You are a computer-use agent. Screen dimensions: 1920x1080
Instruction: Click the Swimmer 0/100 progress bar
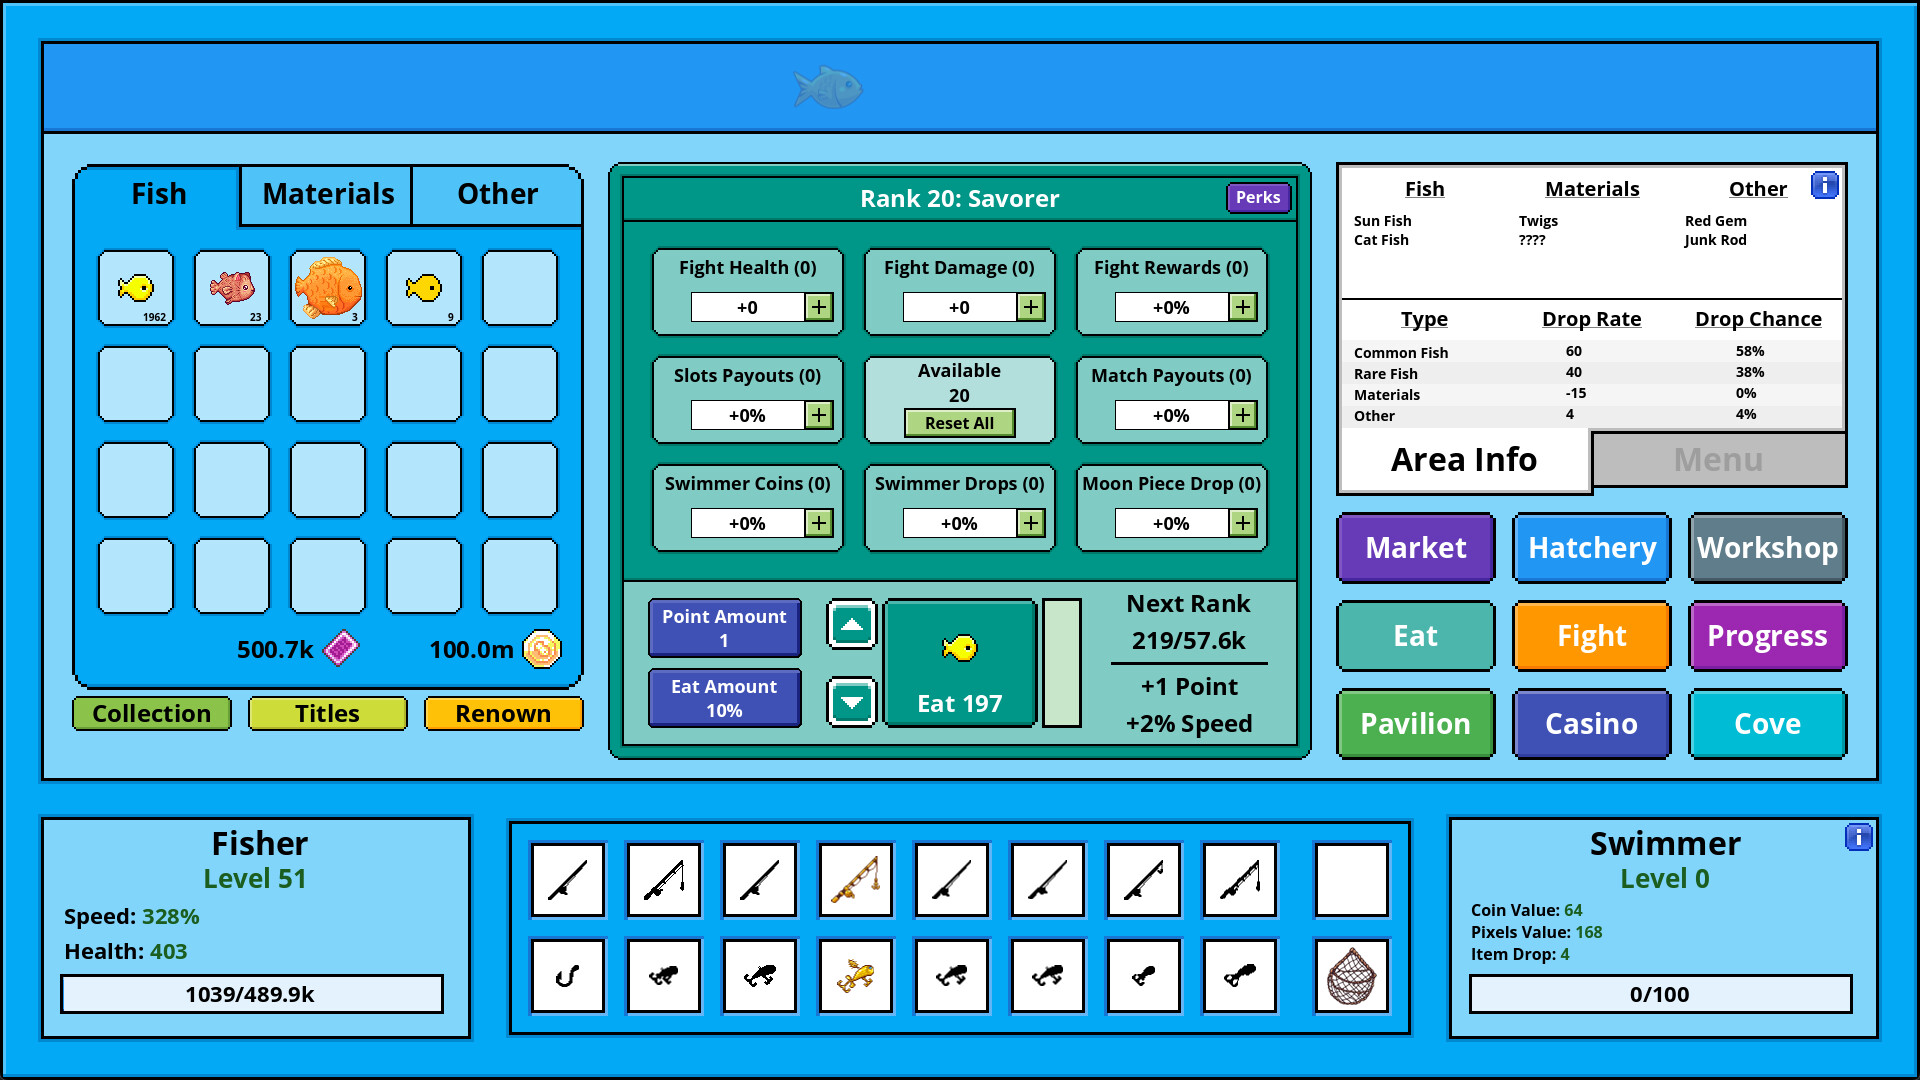pos(1660,994)
